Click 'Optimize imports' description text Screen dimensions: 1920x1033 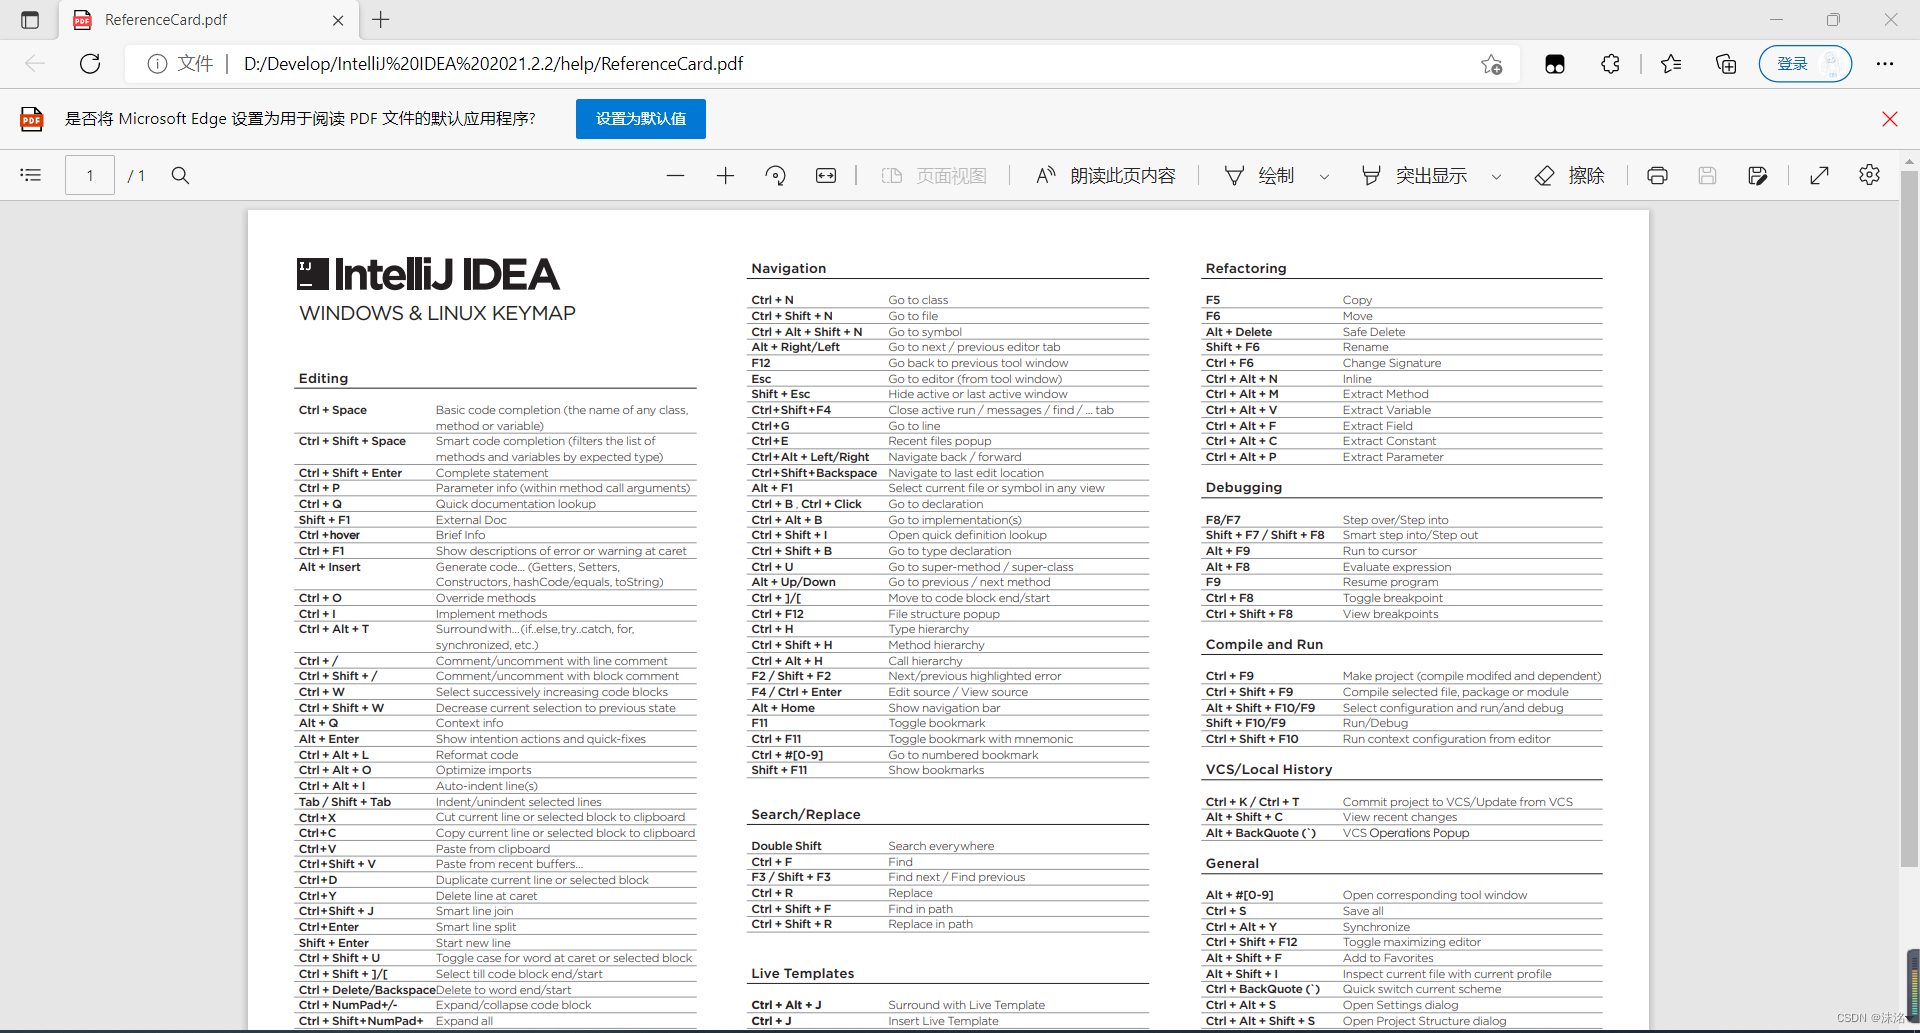(x=483, y=770)
